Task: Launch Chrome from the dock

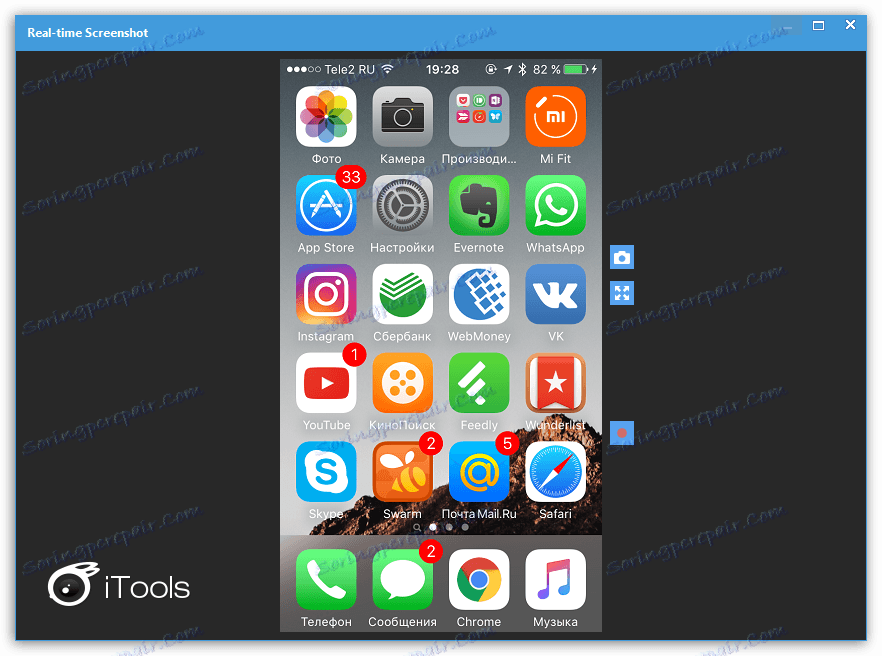Action: (479, 580)
